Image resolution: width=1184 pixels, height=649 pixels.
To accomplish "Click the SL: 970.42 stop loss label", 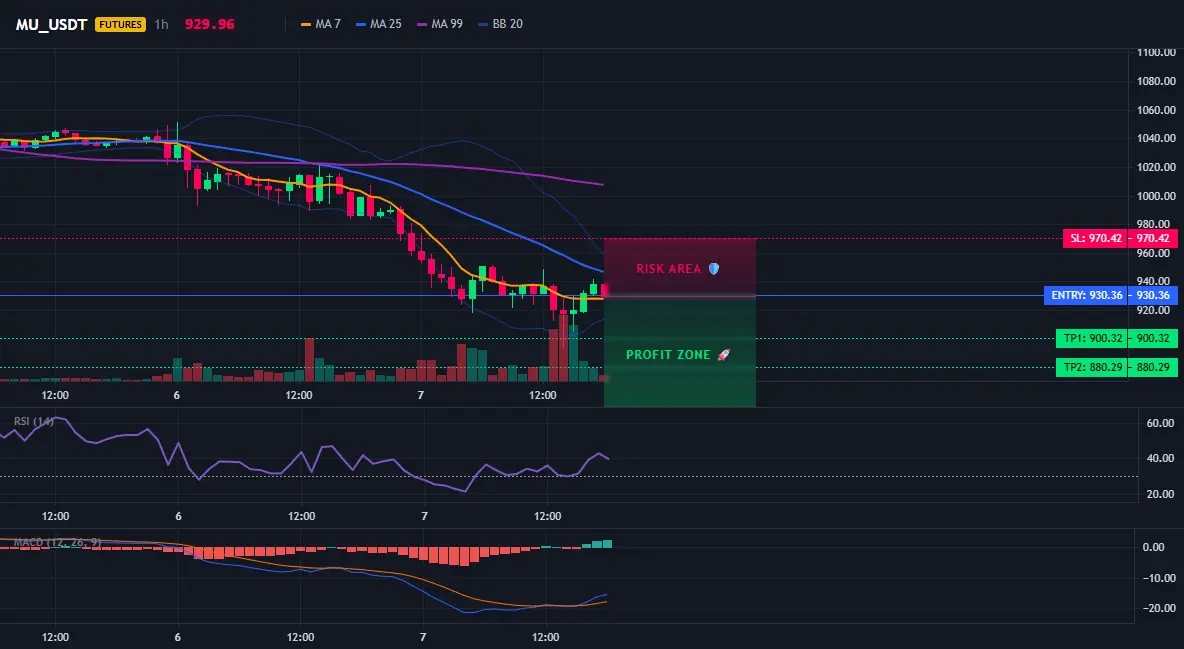I will (1095, 239).
